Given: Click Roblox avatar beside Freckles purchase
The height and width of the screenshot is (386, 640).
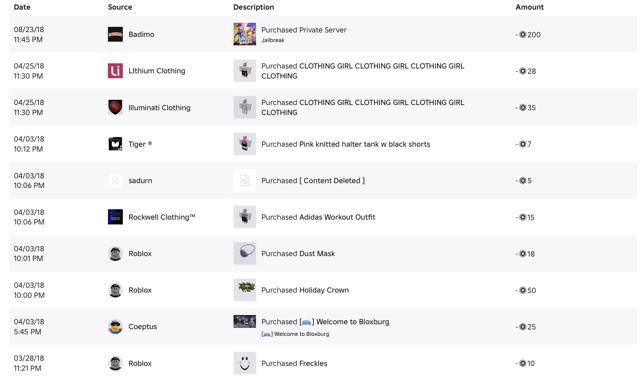Looking at the screenshot, I should [115, 363].
